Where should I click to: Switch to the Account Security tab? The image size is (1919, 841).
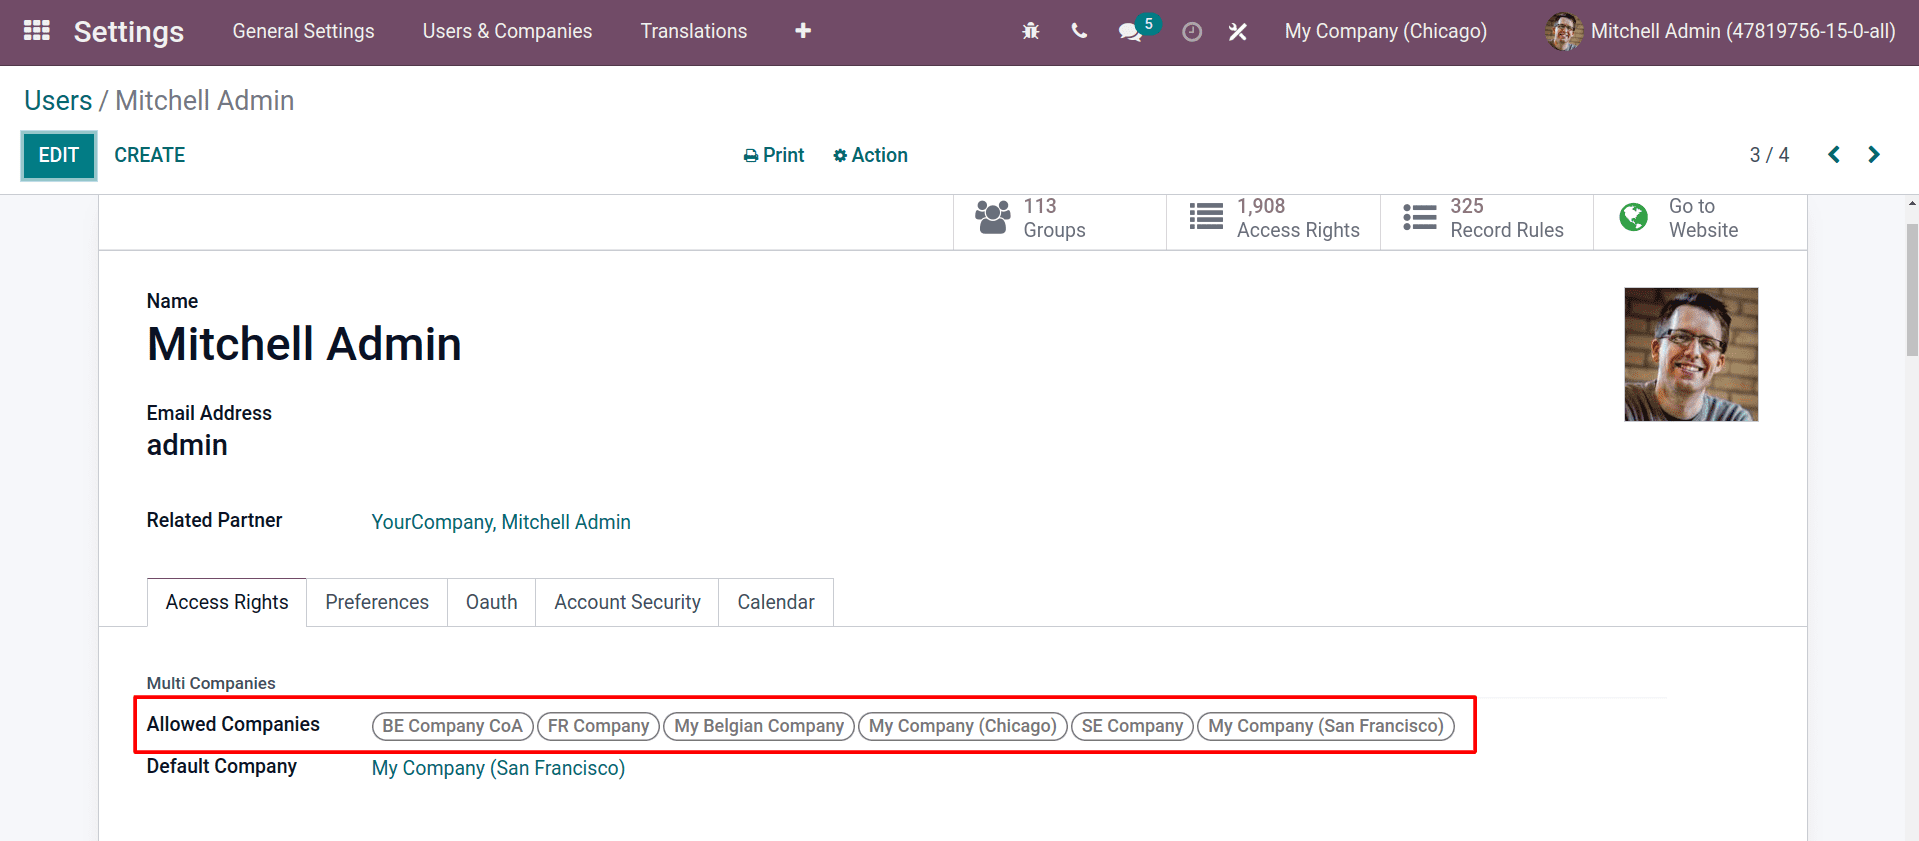click(x=628, y=602)
